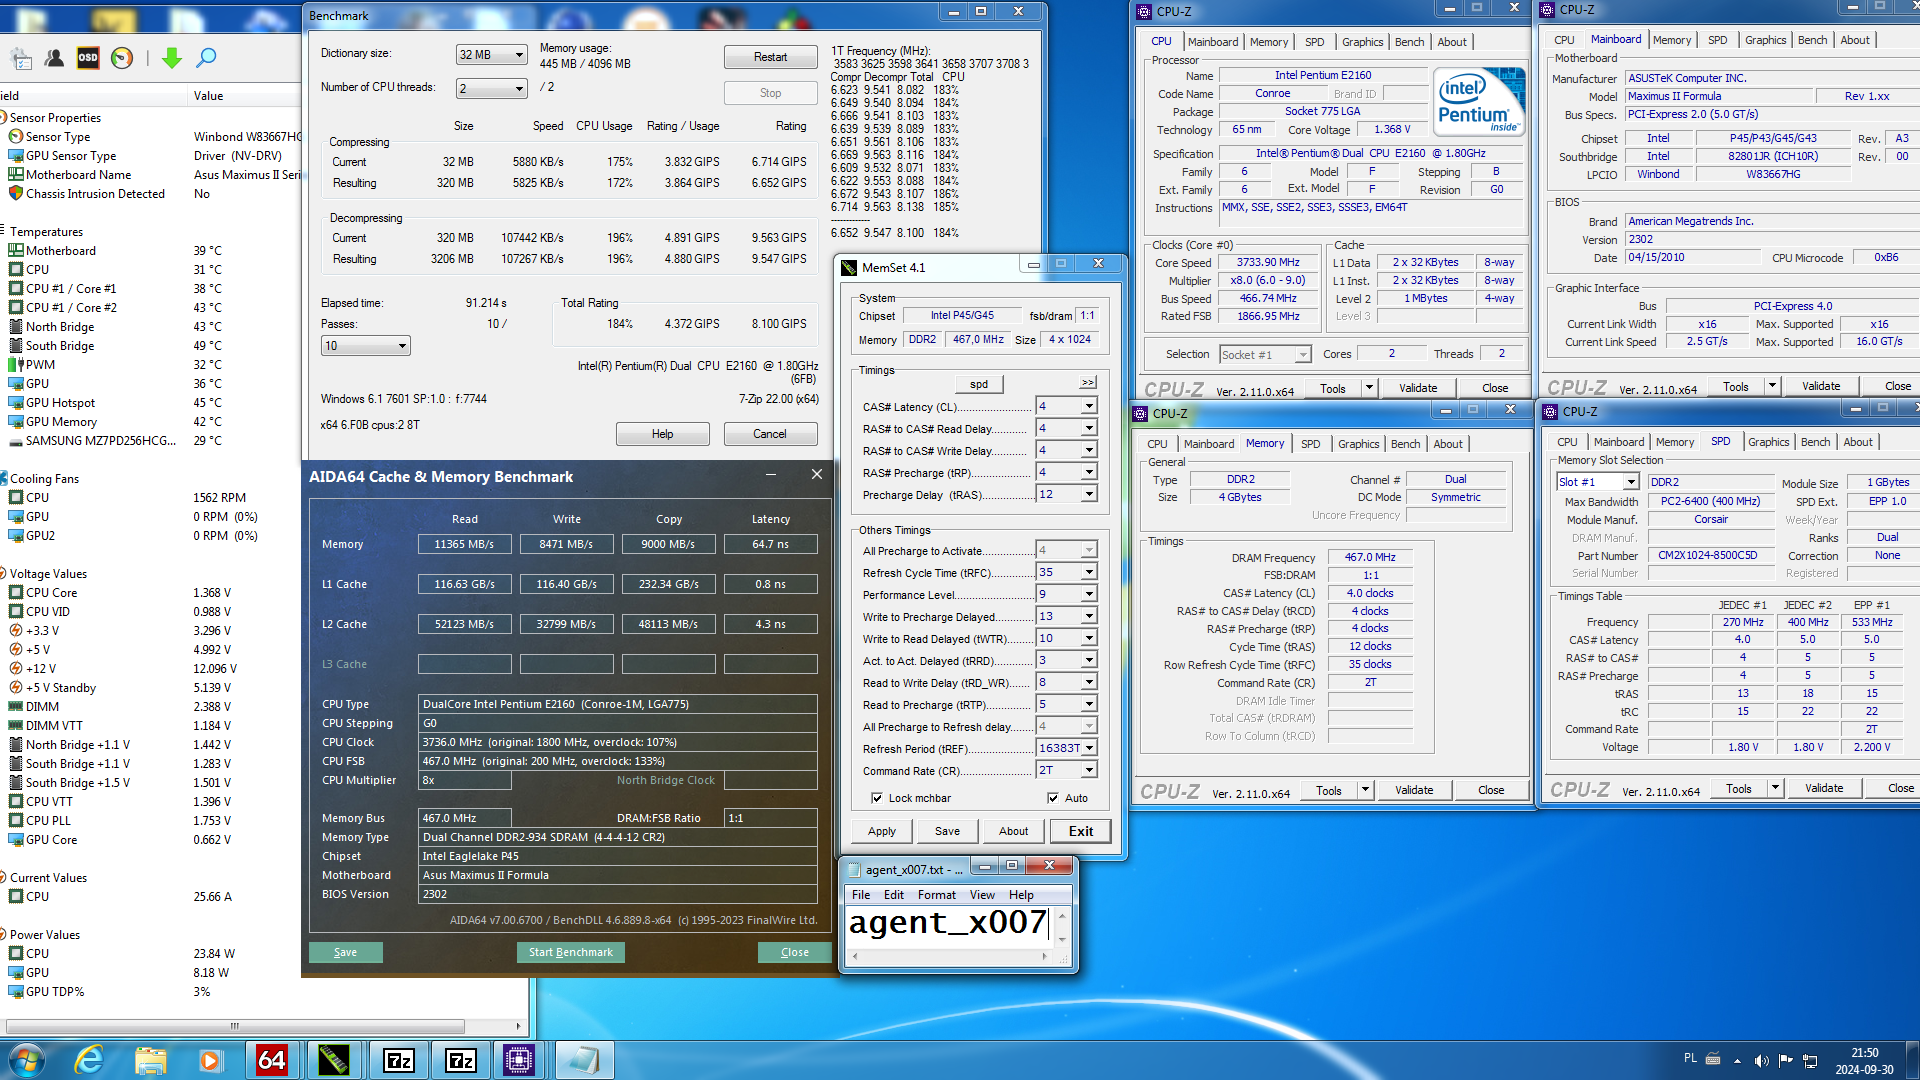Activate the second 7z taskbar icon
The width and height of the screenshot is (1920, 1080).
460,1060
